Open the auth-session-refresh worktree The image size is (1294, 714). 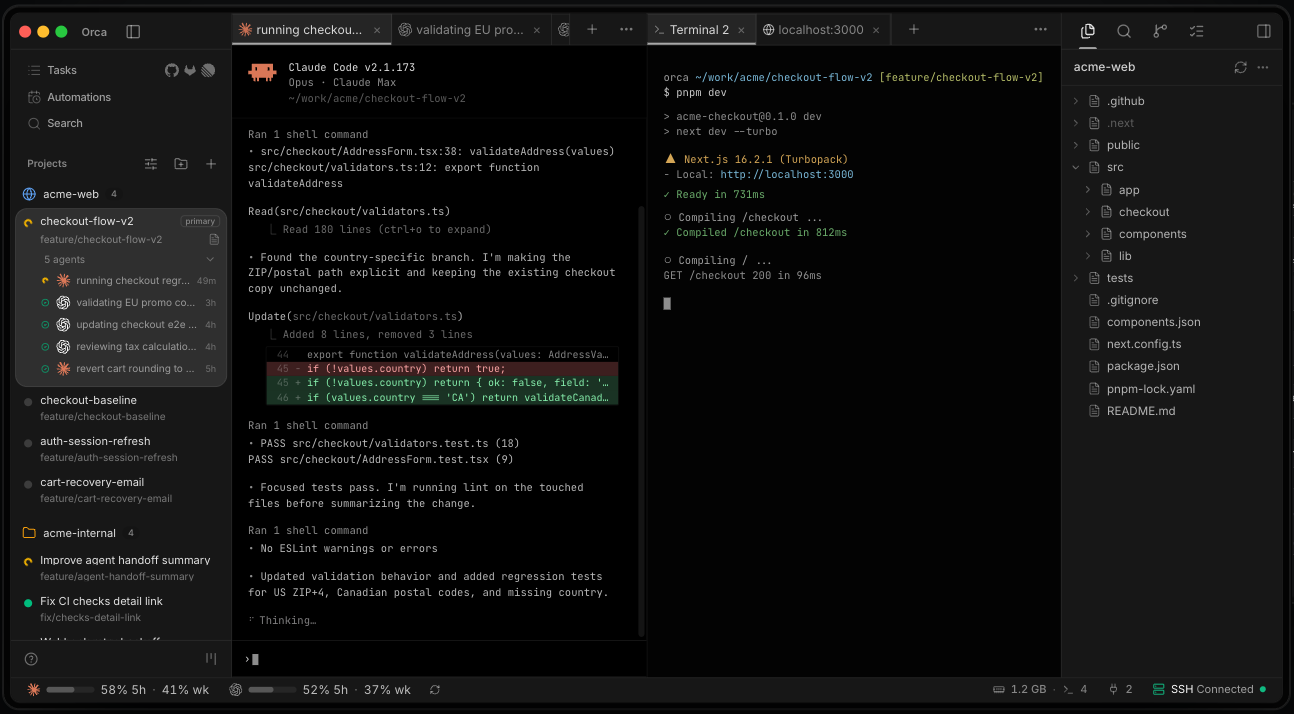coord(121,449)
